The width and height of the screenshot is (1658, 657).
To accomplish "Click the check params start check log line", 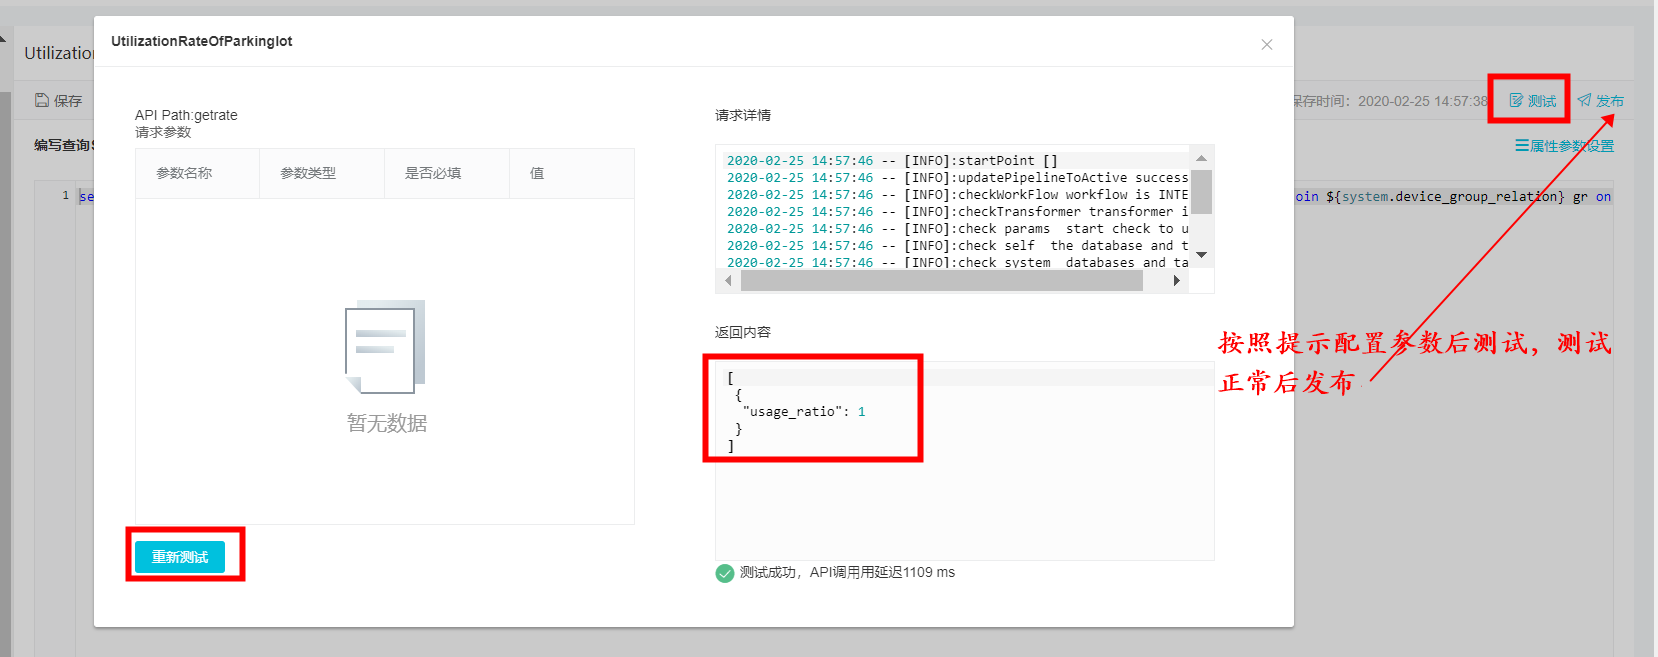I will coord(957,228).
